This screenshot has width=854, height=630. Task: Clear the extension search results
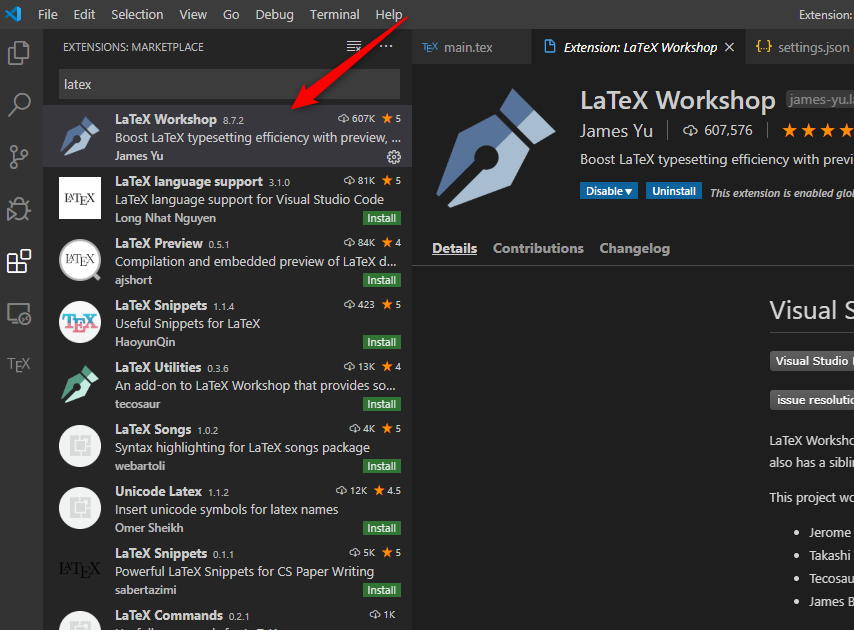tap(354, 46)
